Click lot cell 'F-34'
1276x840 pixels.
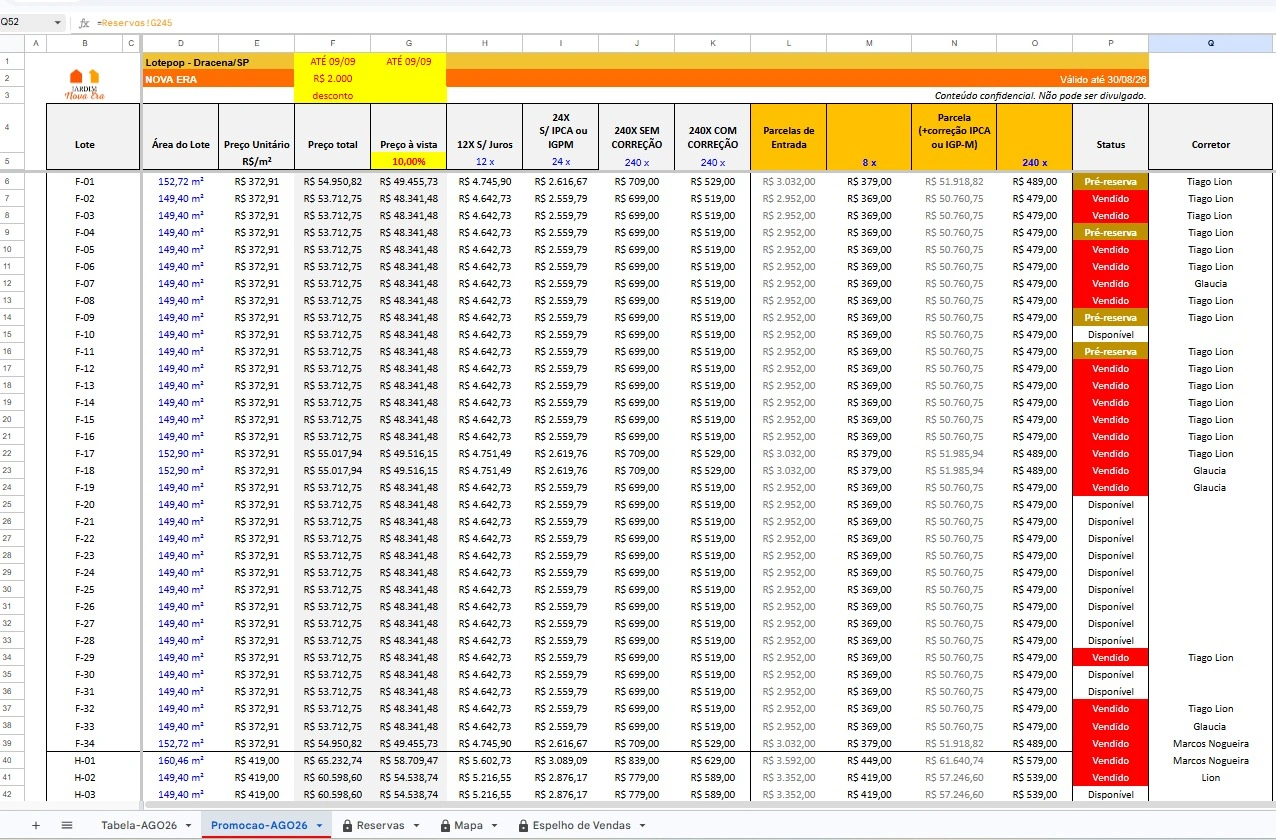point(85,743)
